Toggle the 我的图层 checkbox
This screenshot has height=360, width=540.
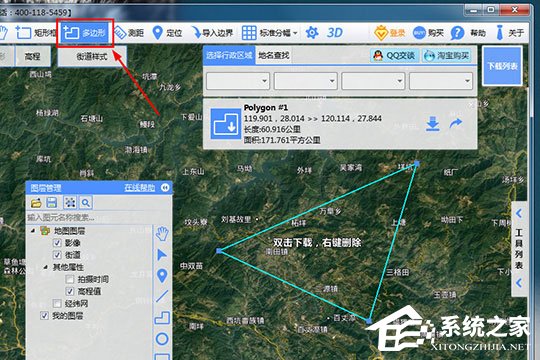point(44,315)
